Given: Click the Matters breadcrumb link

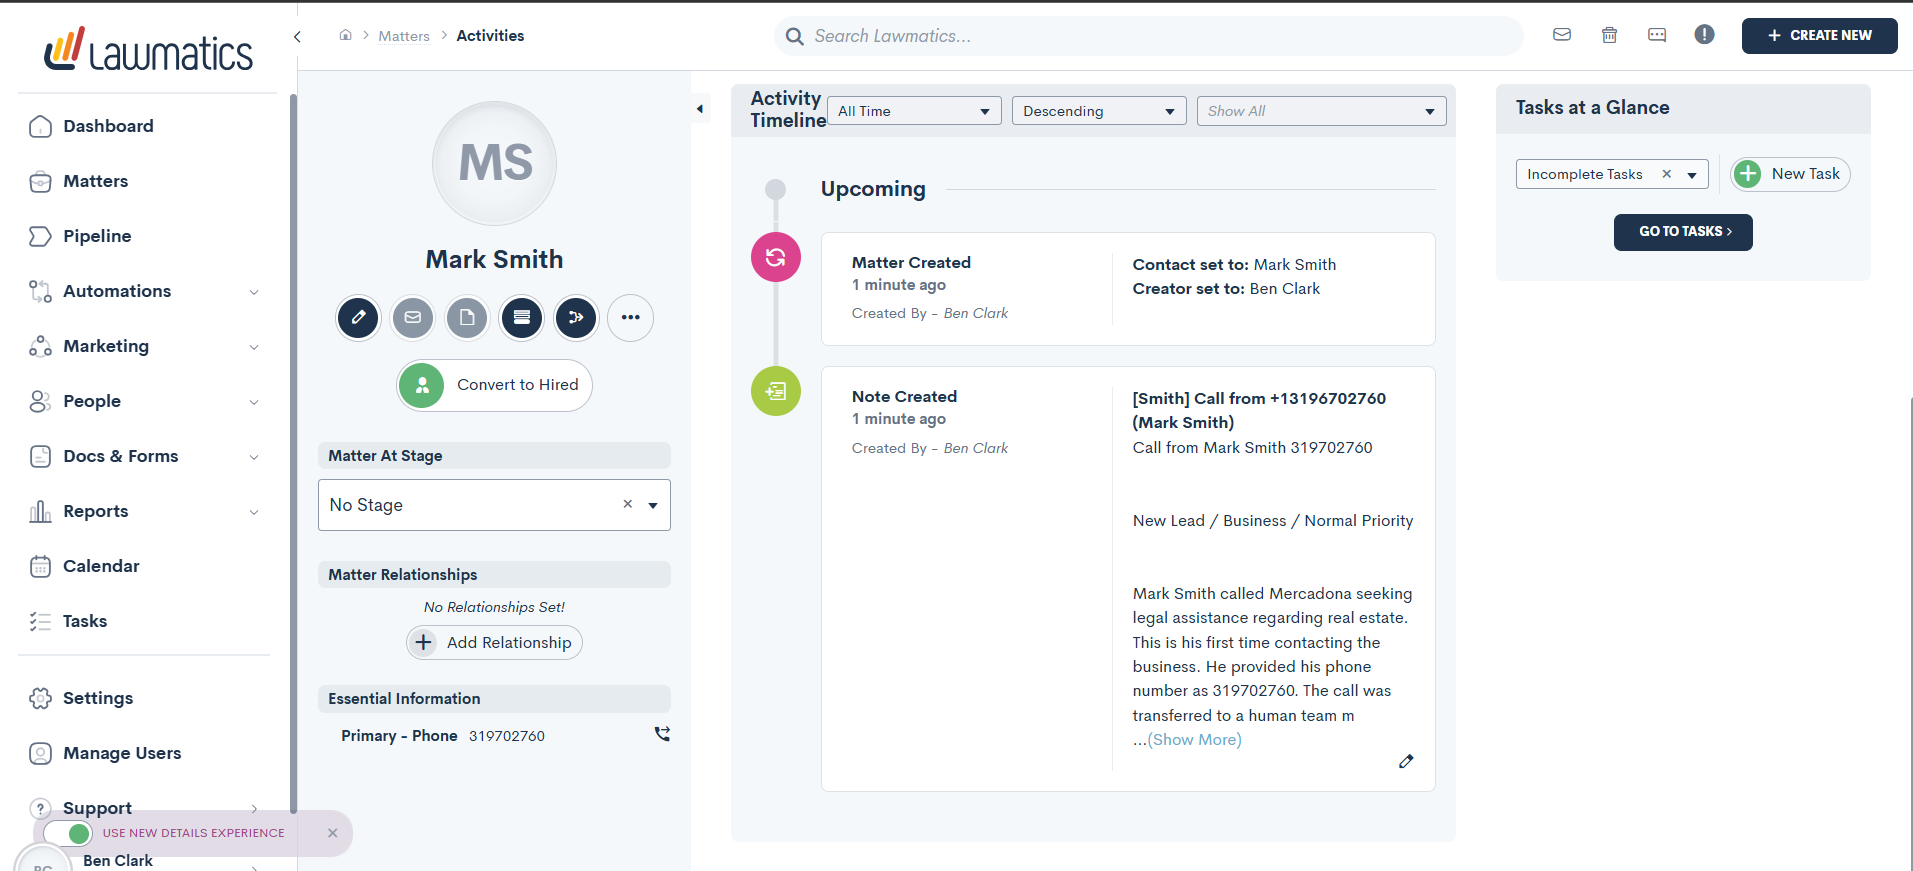Looking at the screenshot, I should pyautogui.click(x=404, y=36).
